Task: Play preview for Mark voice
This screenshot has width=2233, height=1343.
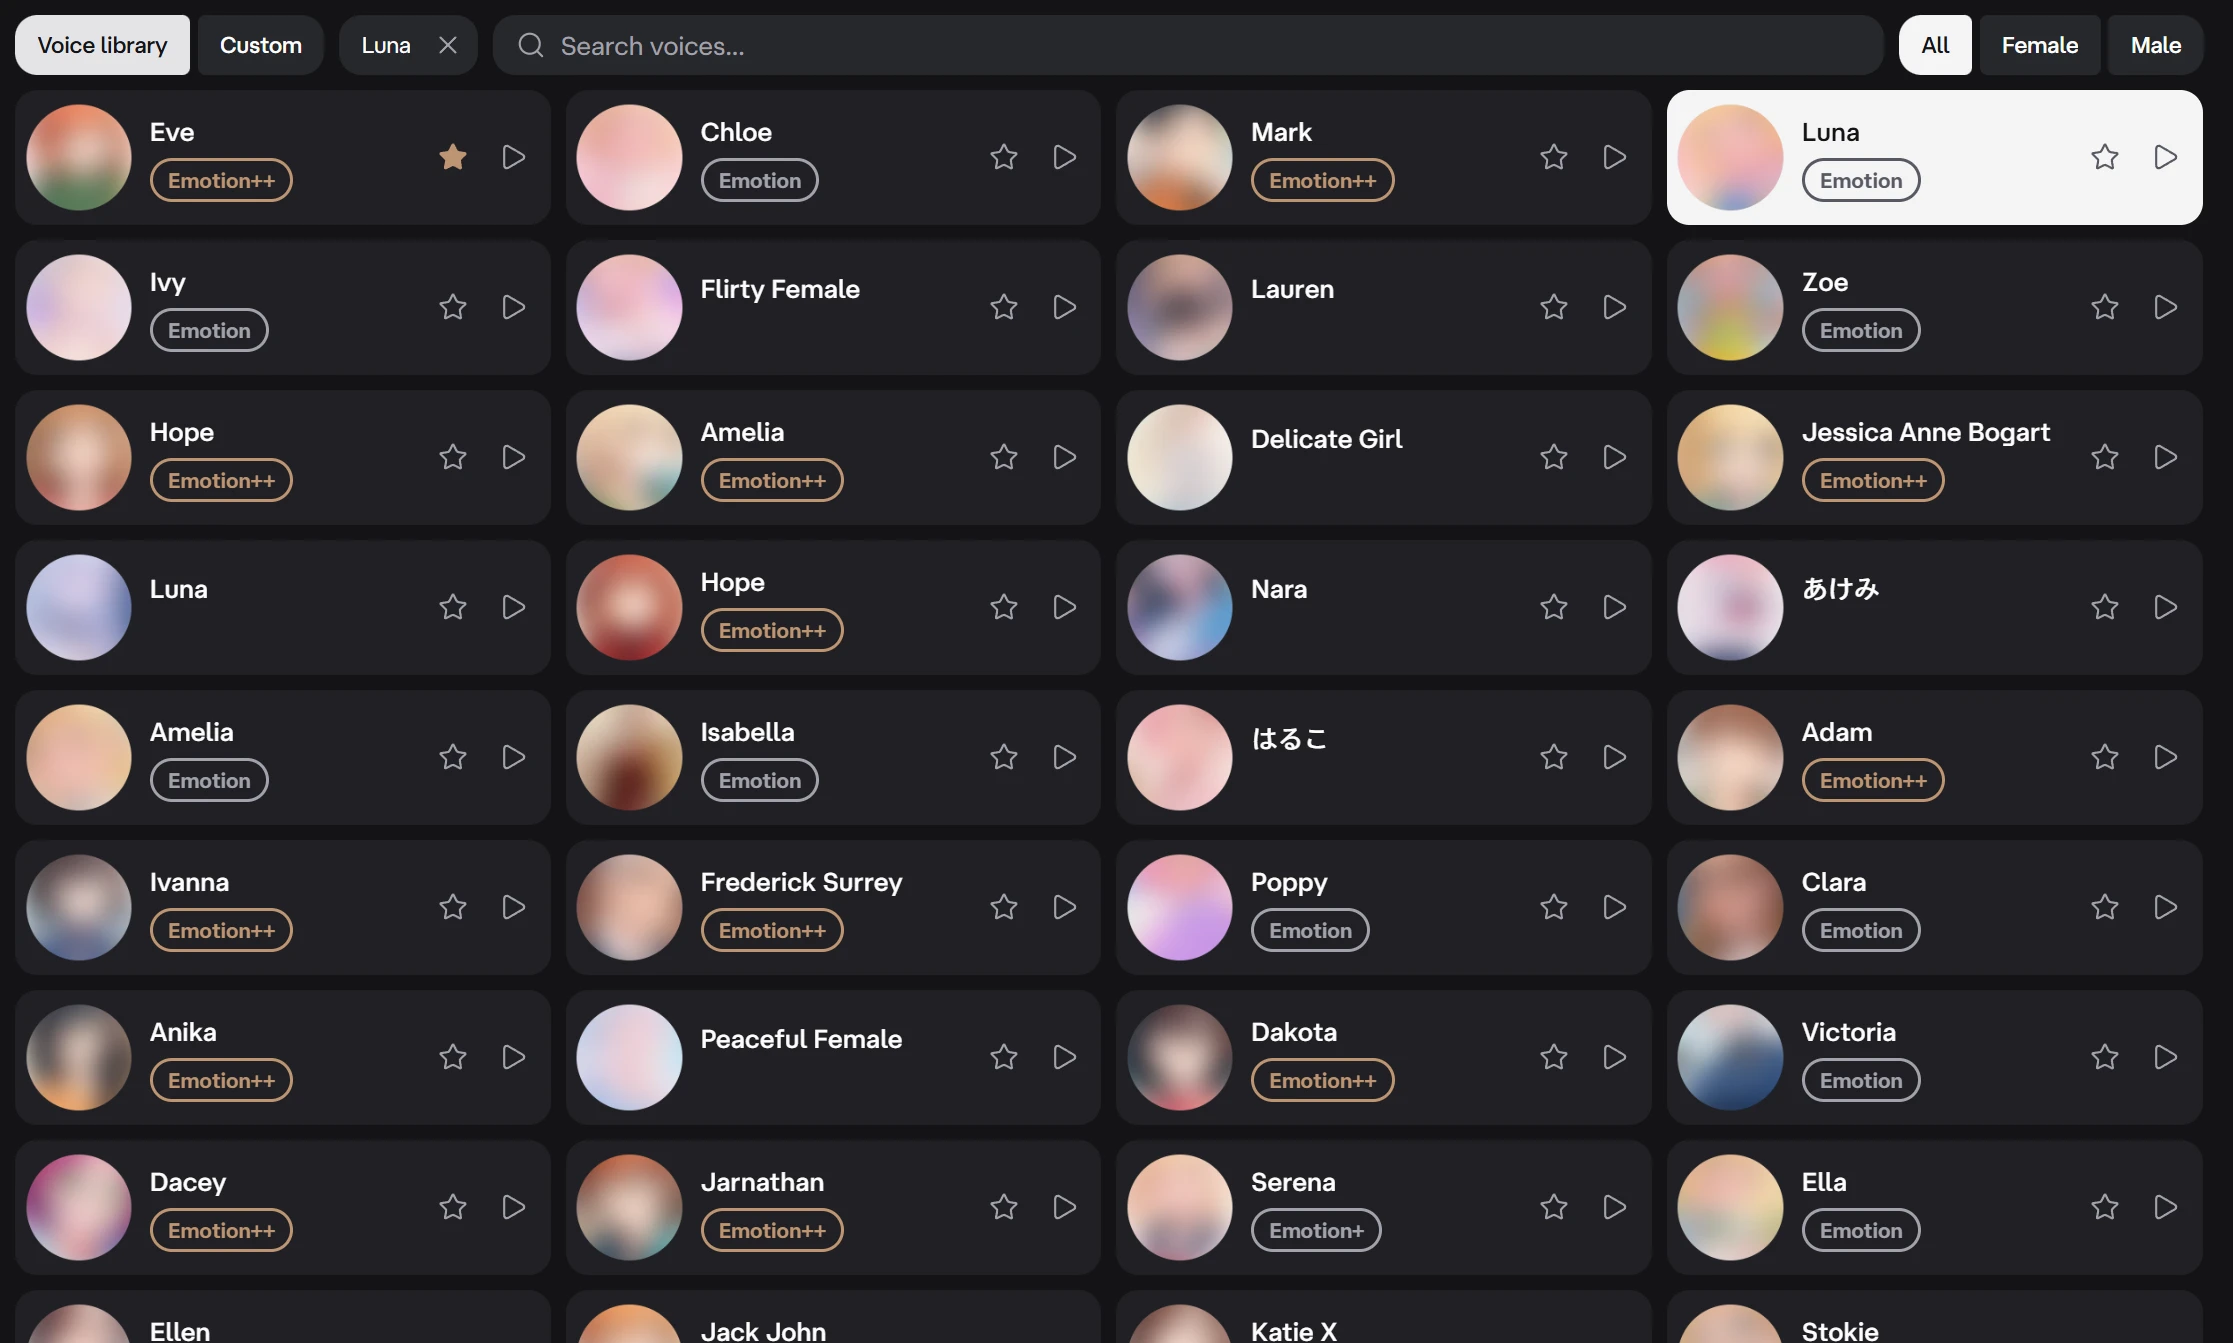Action: point(1615,157)
